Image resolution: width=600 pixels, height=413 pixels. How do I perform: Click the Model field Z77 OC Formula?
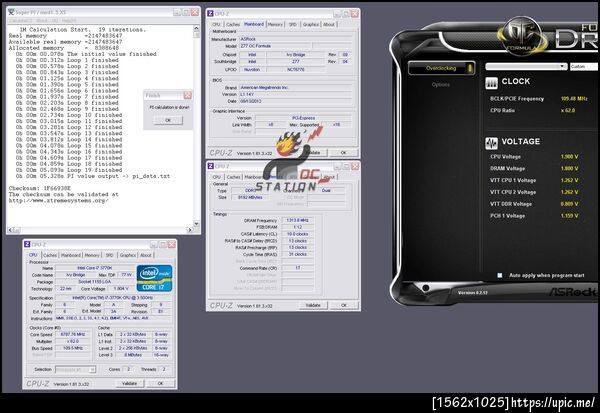(275, 46)
